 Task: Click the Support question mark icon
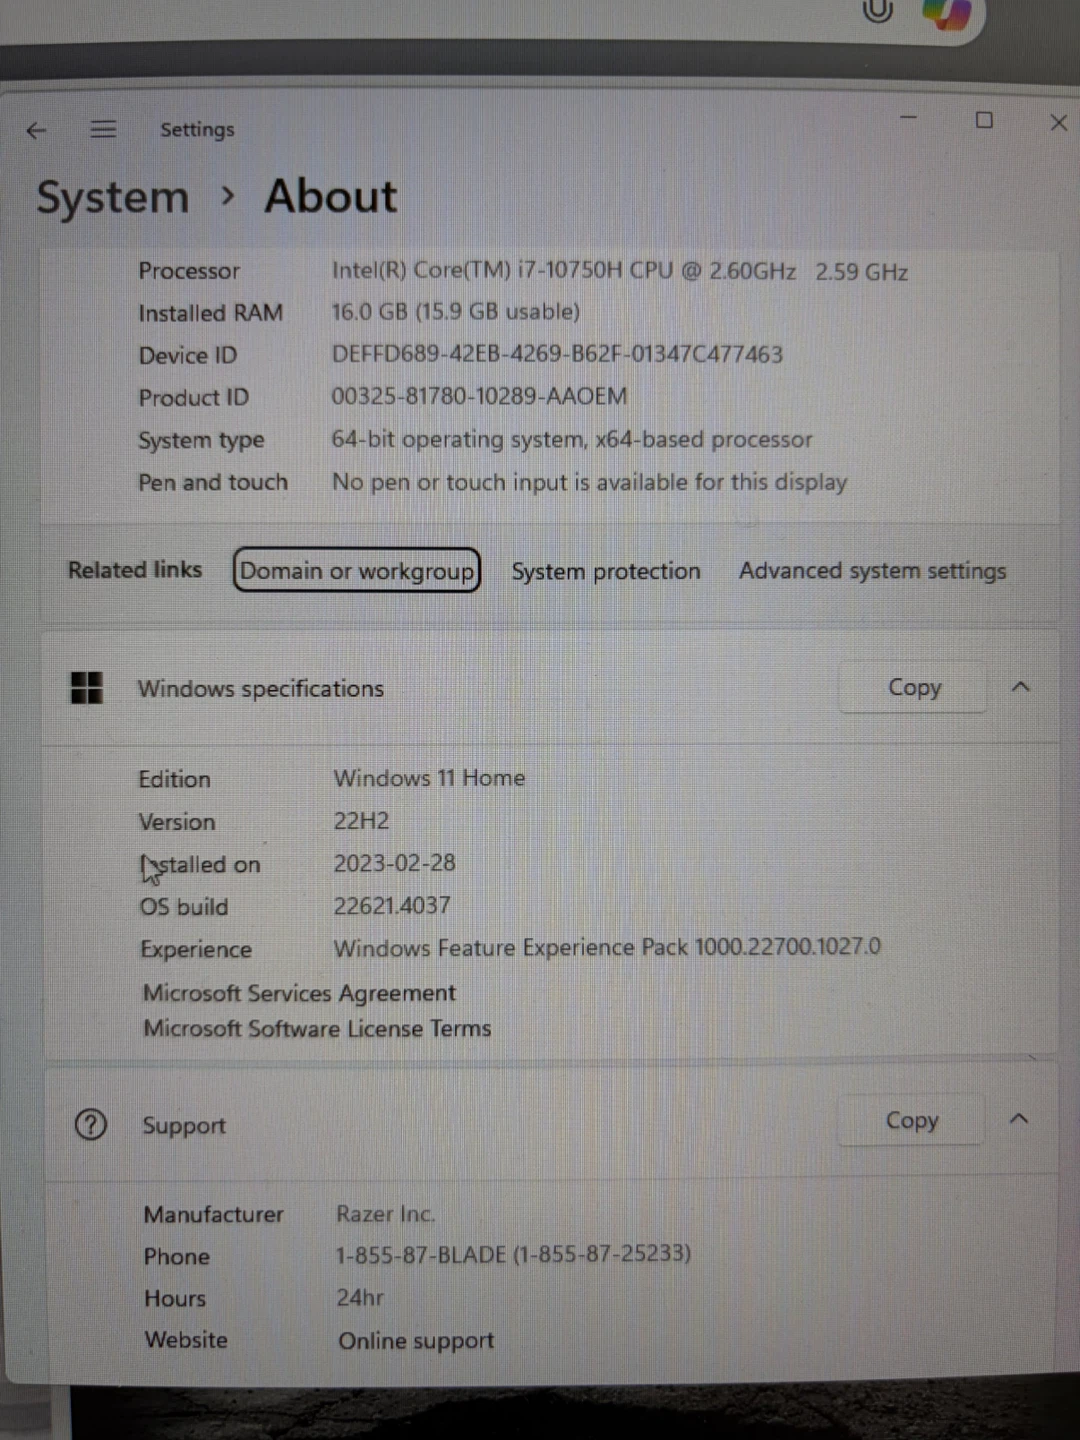tap(90, 1125)
